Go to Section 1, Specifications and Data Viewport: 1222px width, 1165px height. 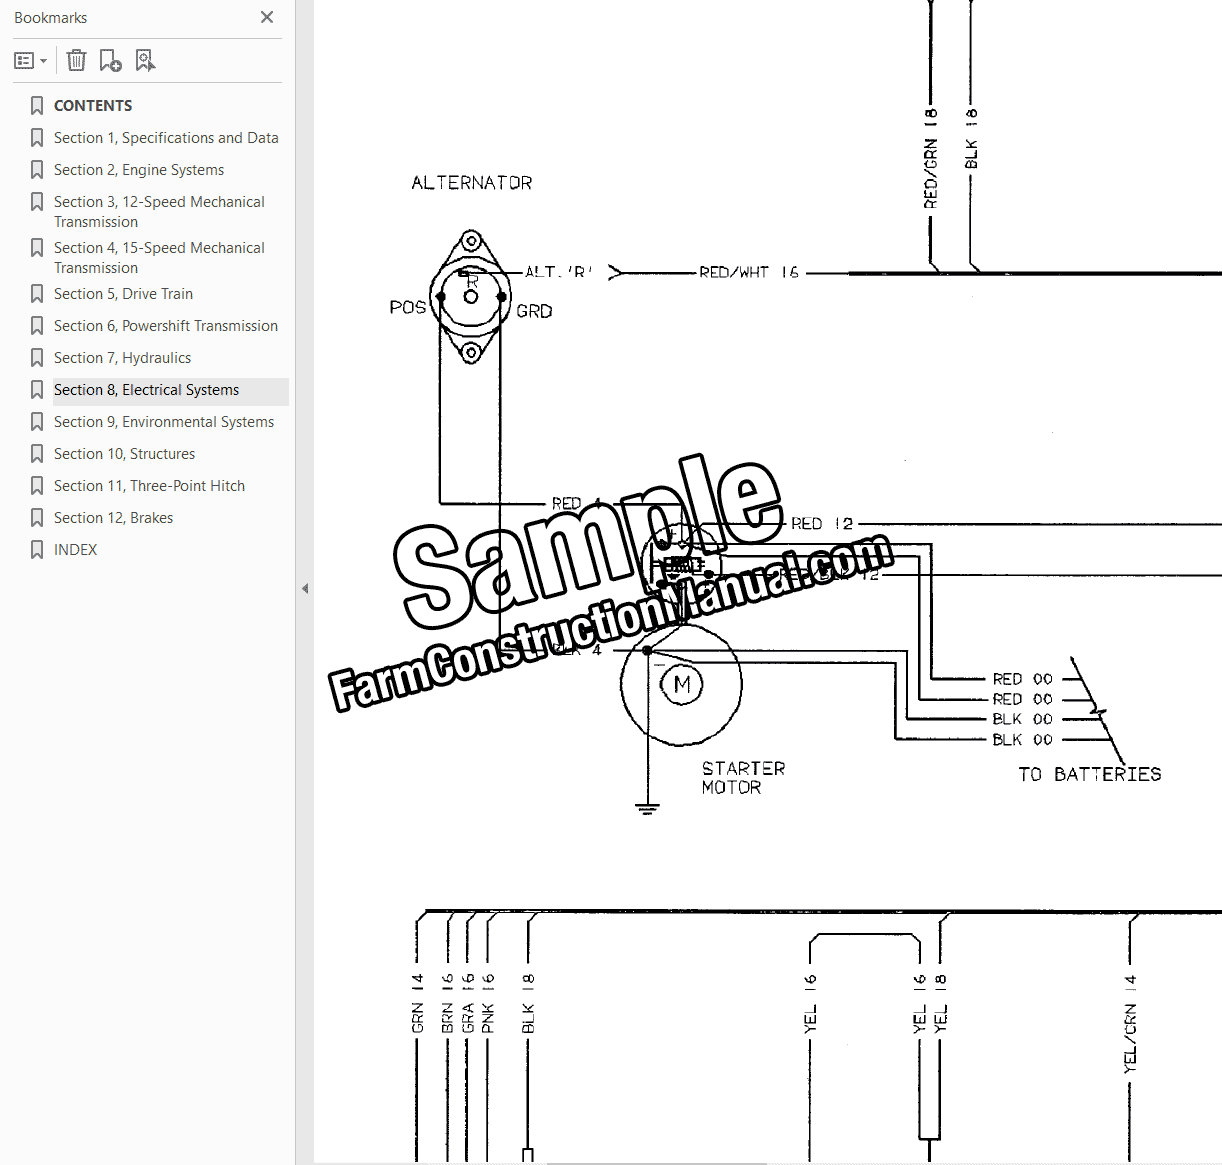click(166, 138)
